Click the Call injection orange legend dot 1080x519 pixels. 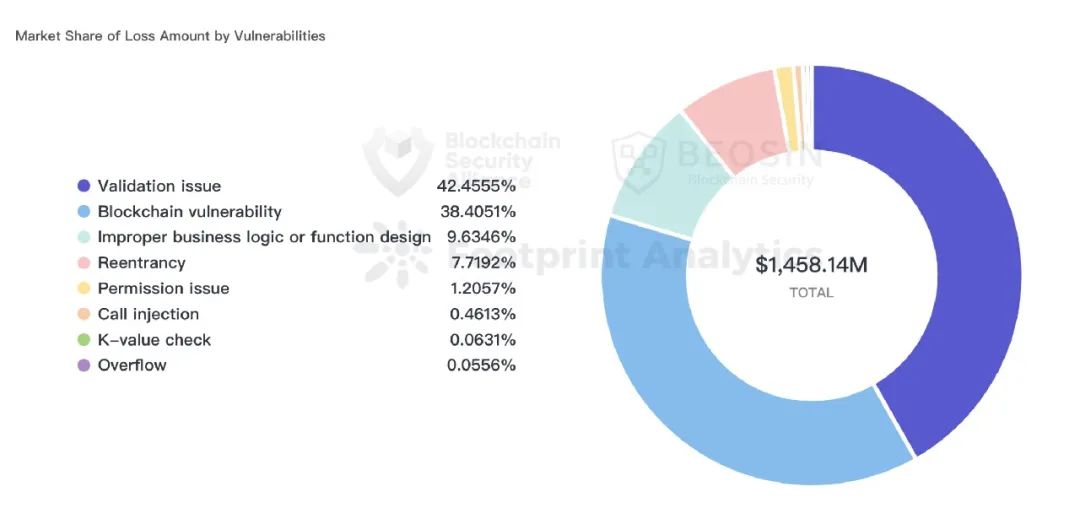pyautogui.click(x=84, y=315)
